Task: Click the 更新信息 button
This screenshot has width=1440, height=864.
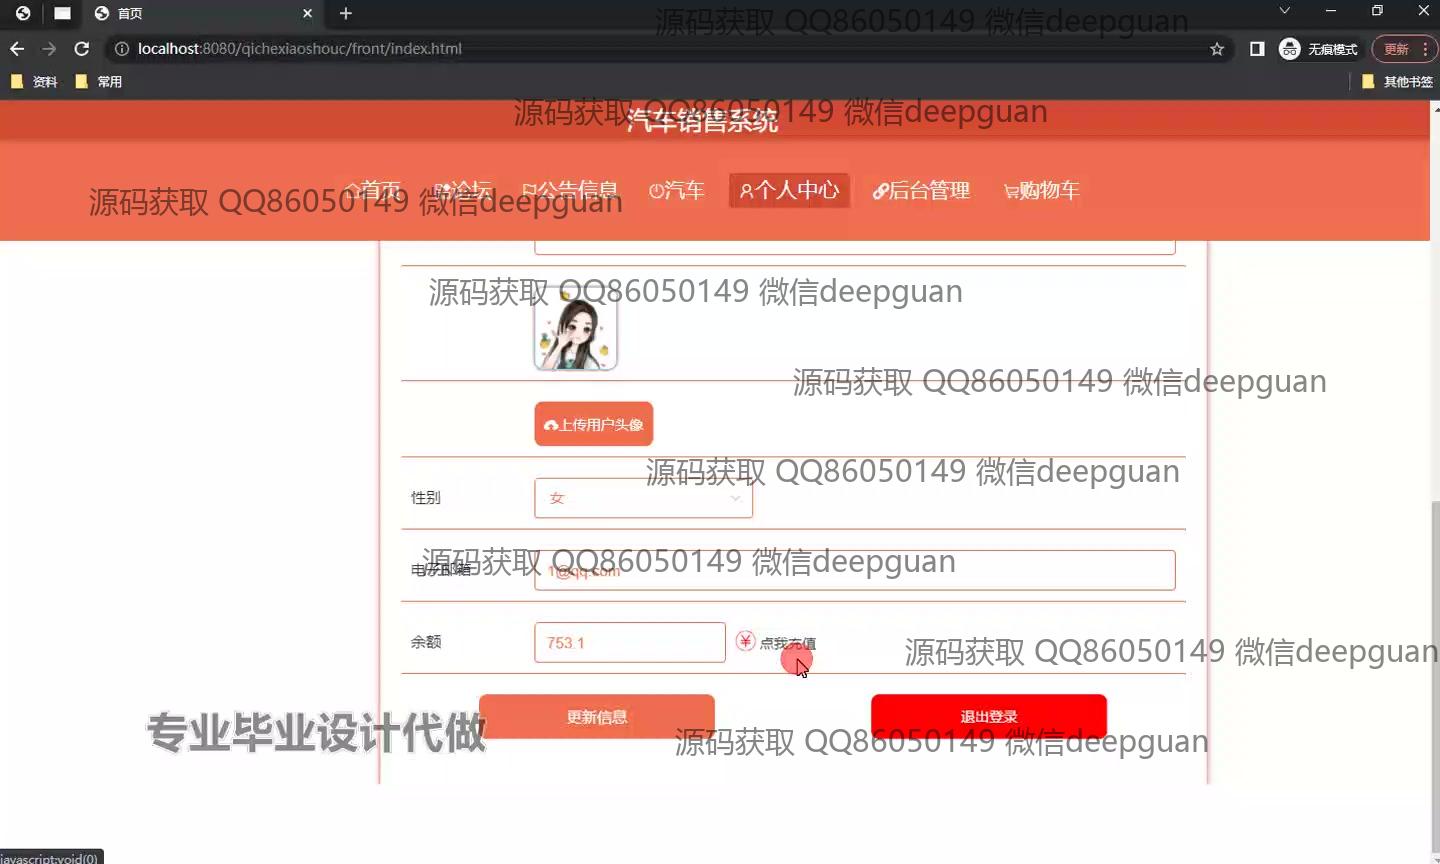Action: coord(597,716)
